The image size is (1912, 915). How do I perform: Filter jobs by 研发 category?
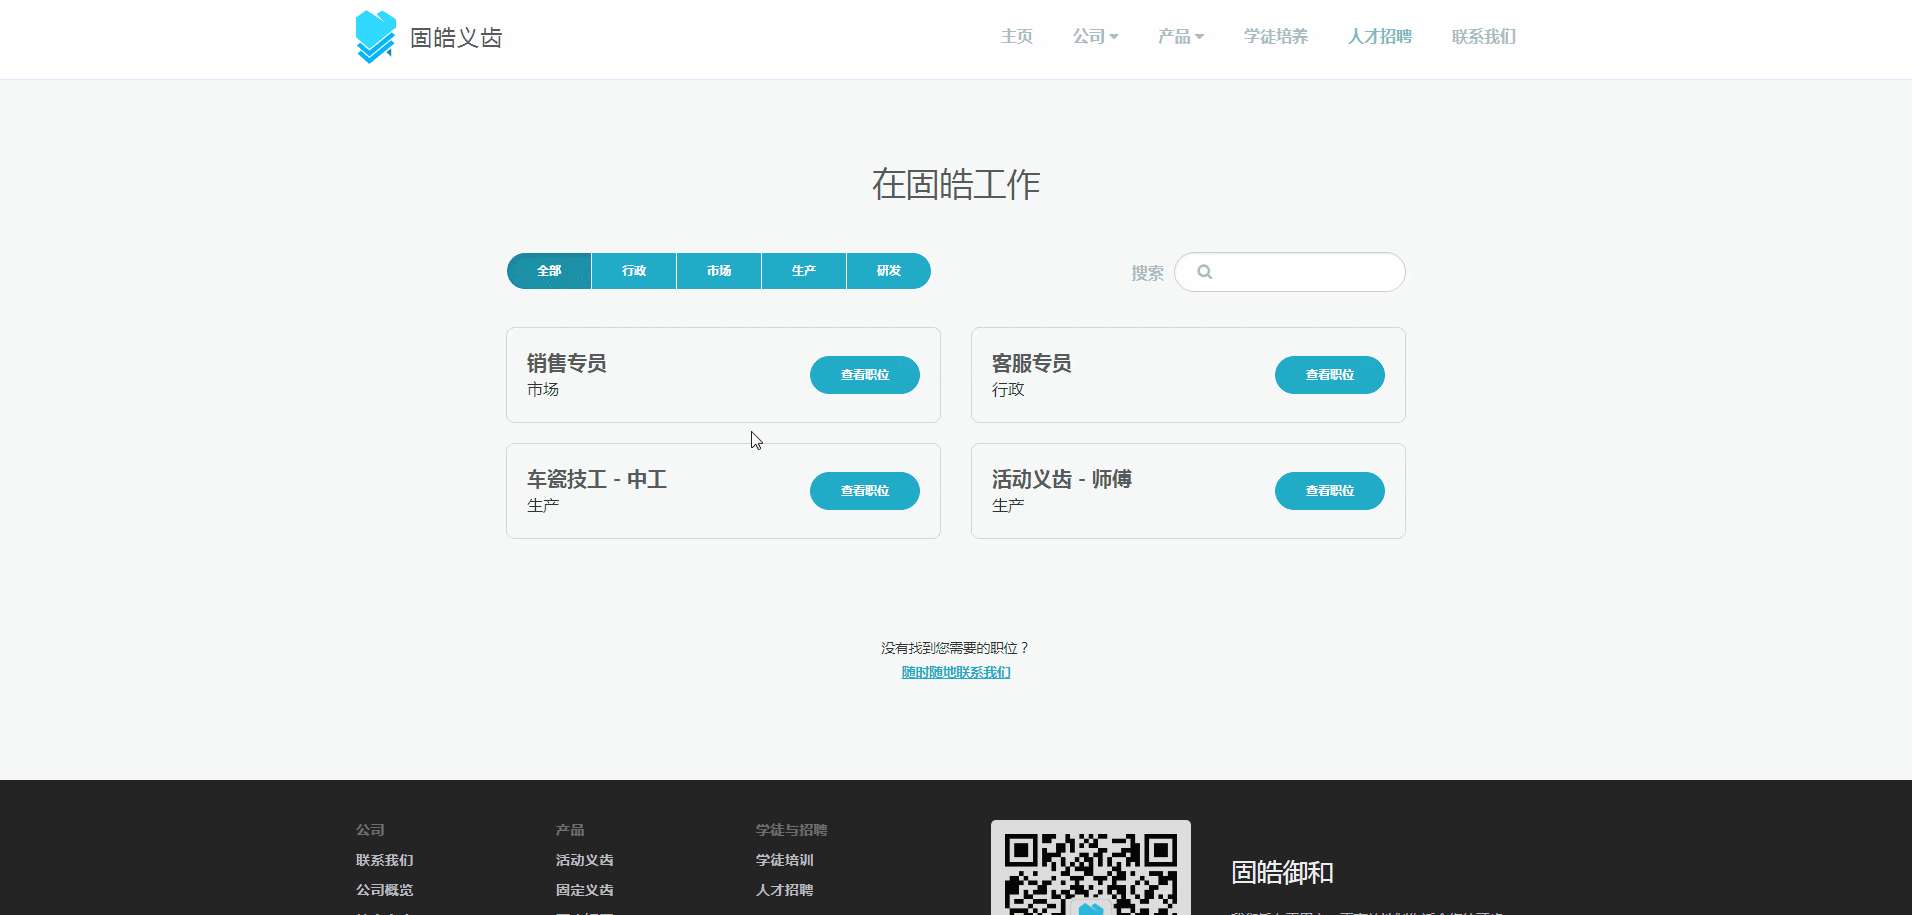pos(888,271)
